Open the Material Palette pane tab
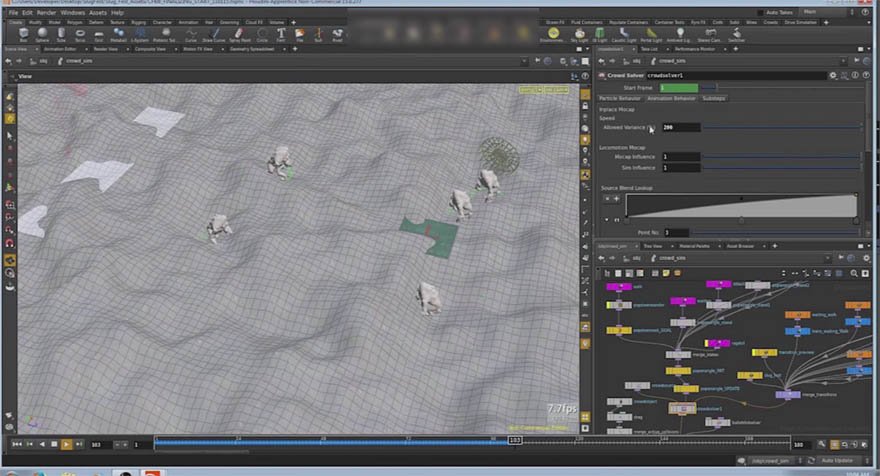This screenshot has width=880, height=476. point(694,246)
